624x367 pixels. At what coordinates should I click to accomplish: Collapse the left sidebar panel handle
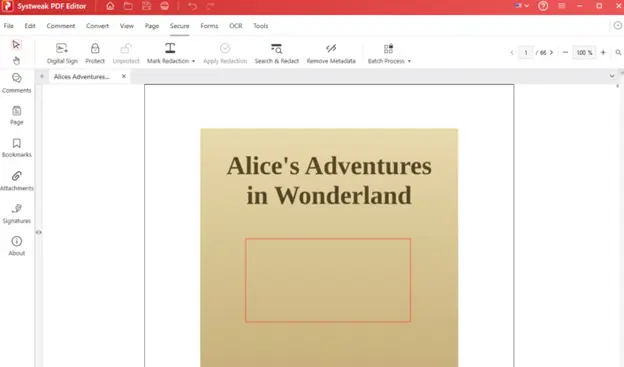tap(39, 232)
